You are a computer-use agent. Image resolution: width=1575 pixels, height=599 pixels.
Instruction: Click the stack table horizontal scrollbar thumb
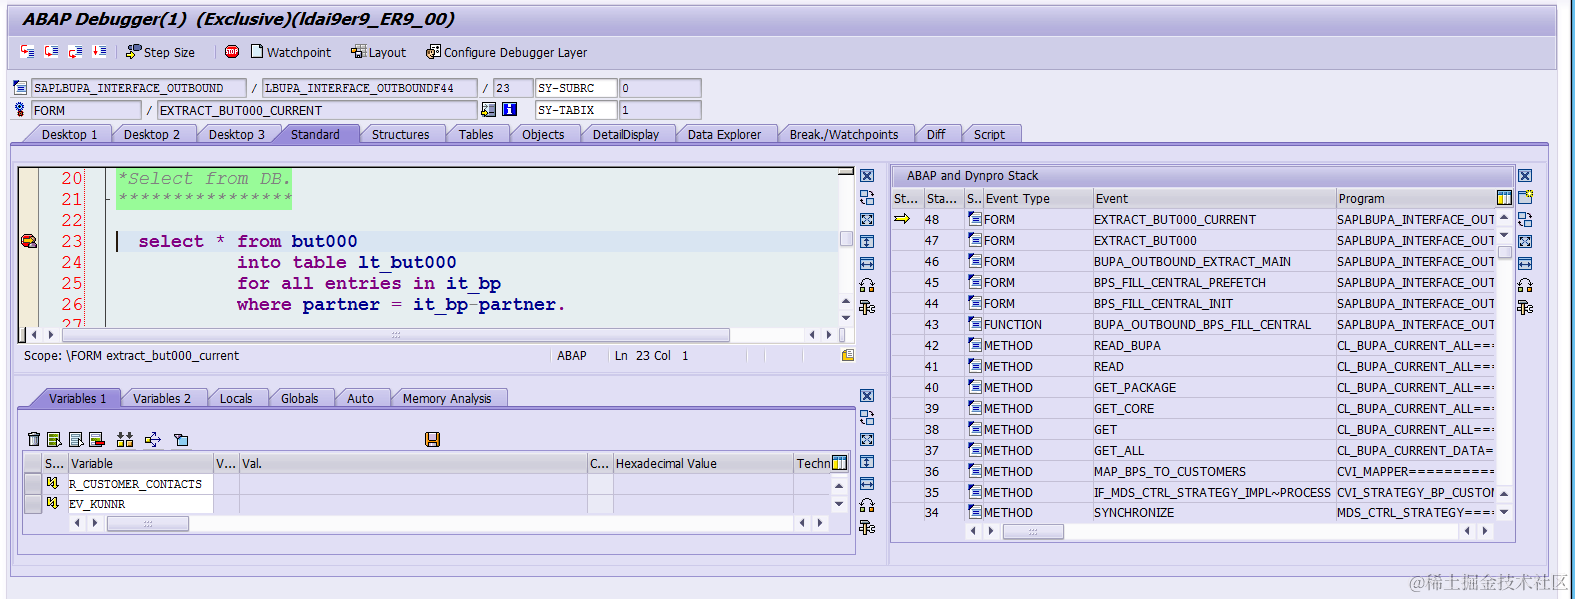tap(1033, 531)
